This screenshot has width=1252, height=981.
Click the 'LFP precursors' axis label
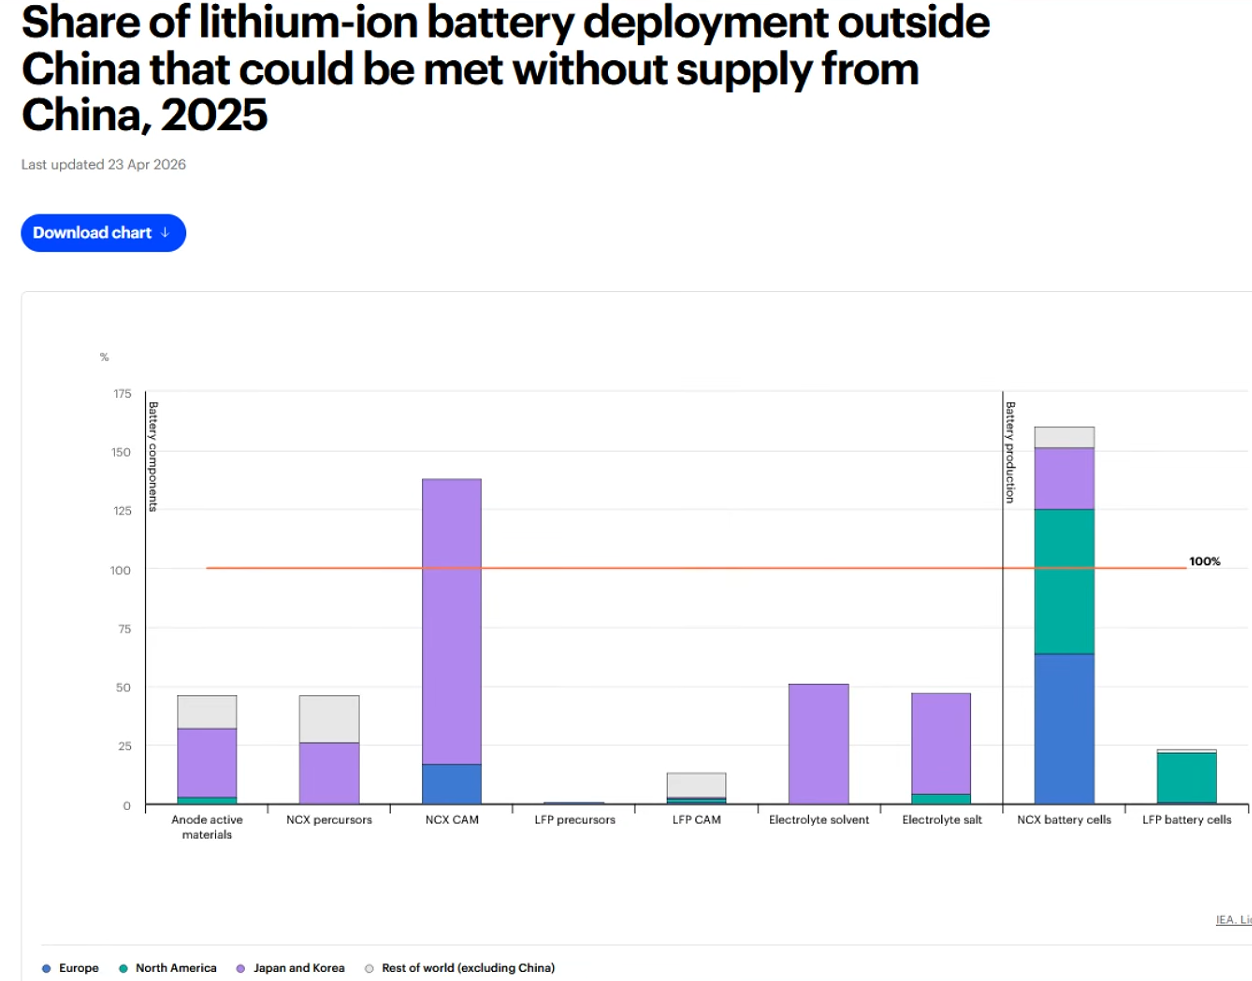point(575,820)
